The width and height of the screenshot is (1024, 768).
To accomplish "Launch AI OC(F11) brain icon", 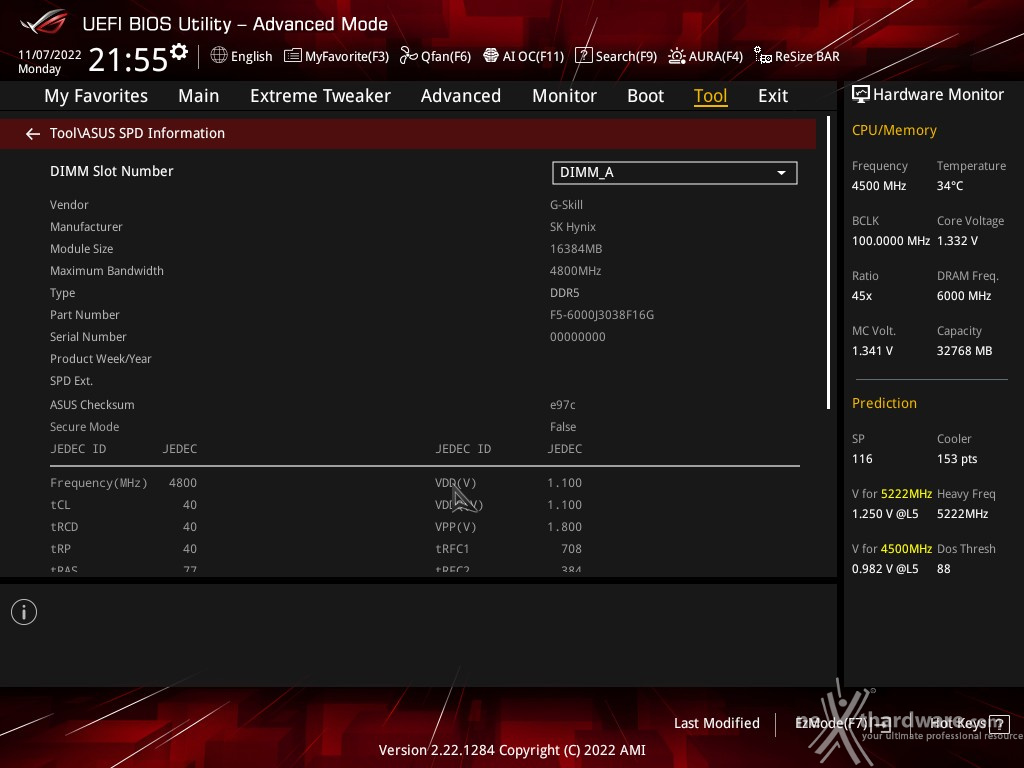I will [x=490, y=56].
